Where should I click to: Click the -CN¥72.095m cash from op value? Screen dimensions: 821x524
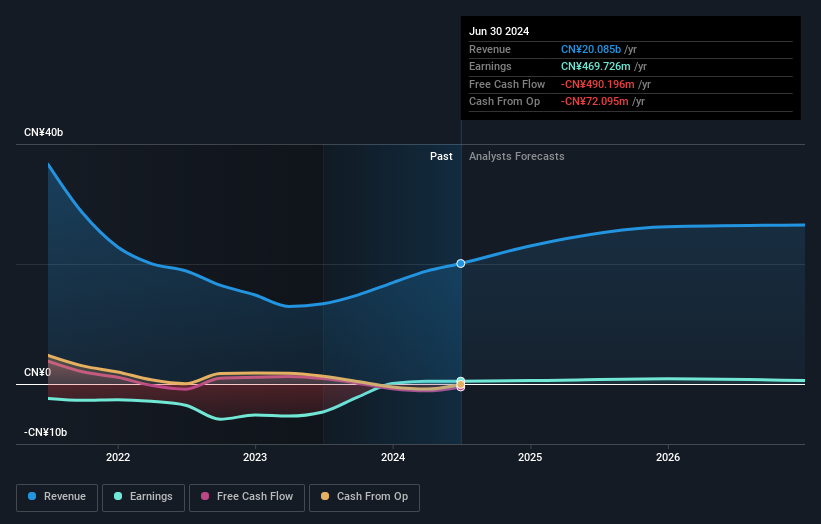[594, 102]
